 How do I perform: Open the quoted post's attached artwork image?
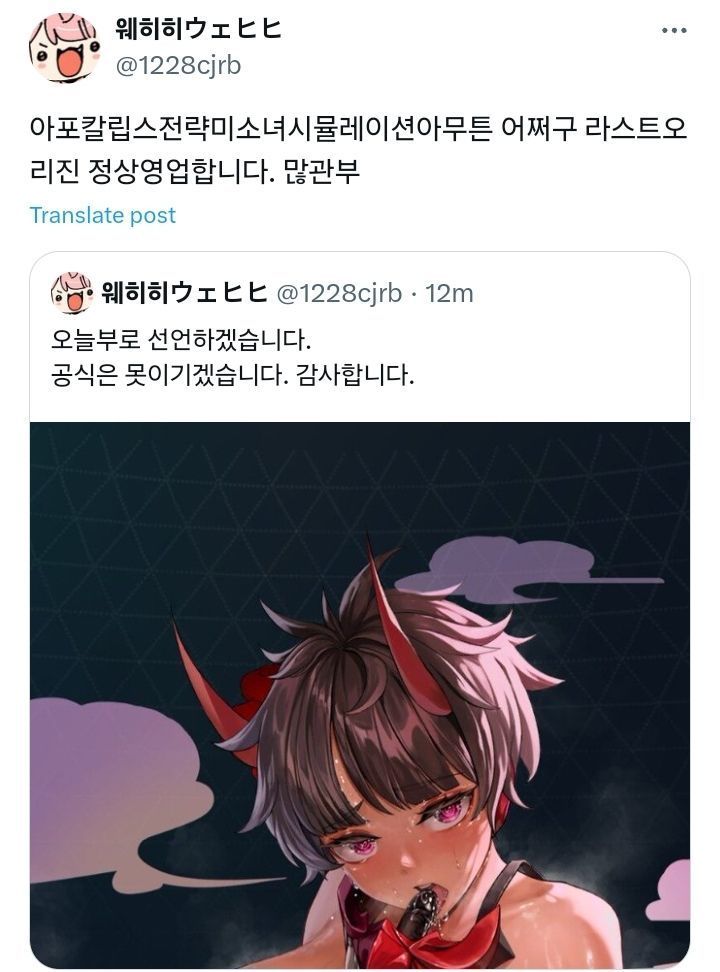[x=360, y=695]
